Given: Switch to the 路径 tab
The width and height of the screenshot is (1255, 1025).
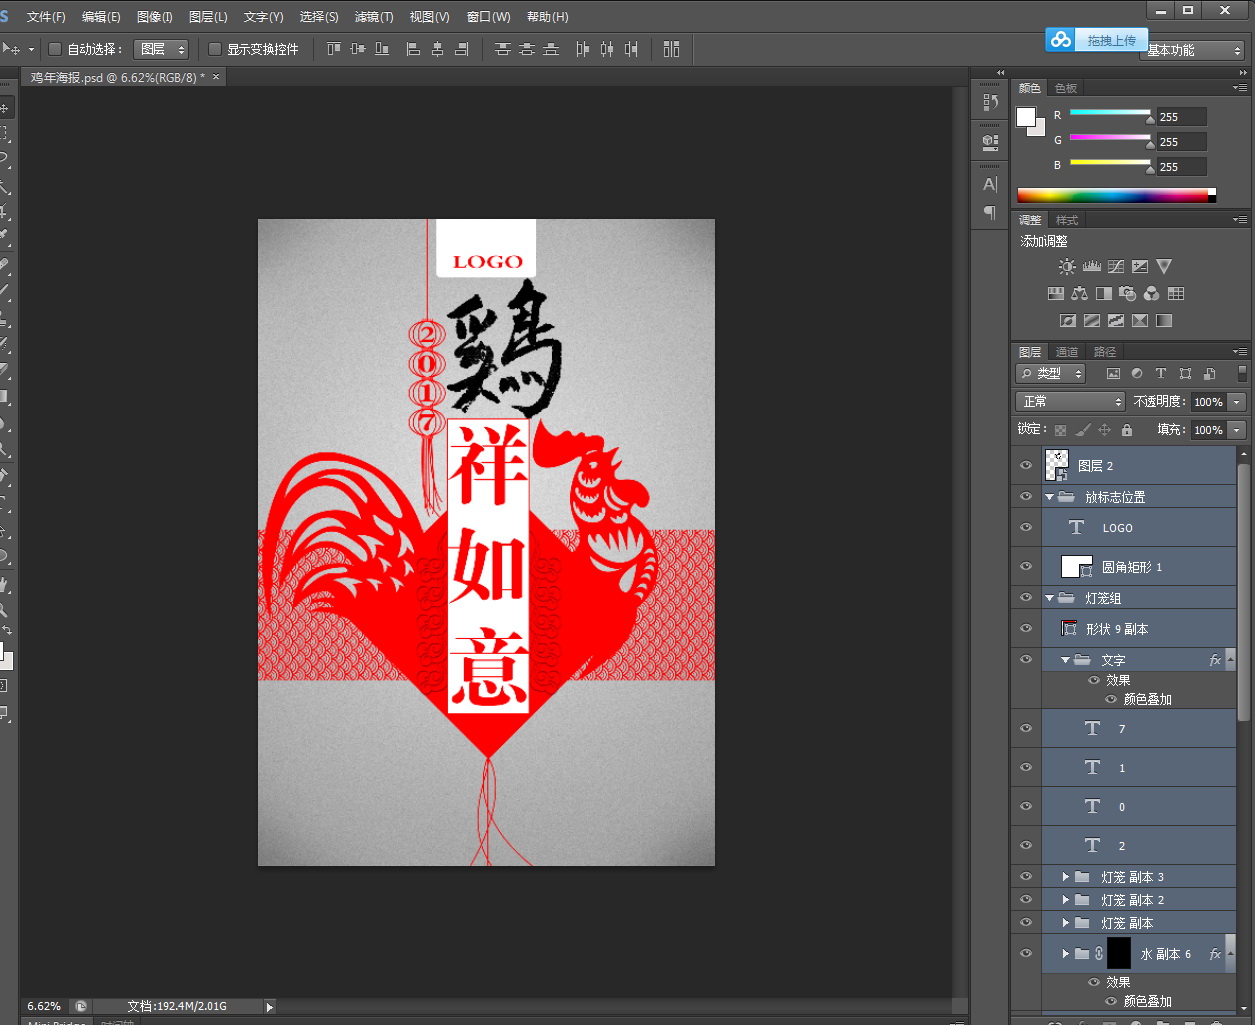Looking at the screenshot, I should (x=1105, y=352).
